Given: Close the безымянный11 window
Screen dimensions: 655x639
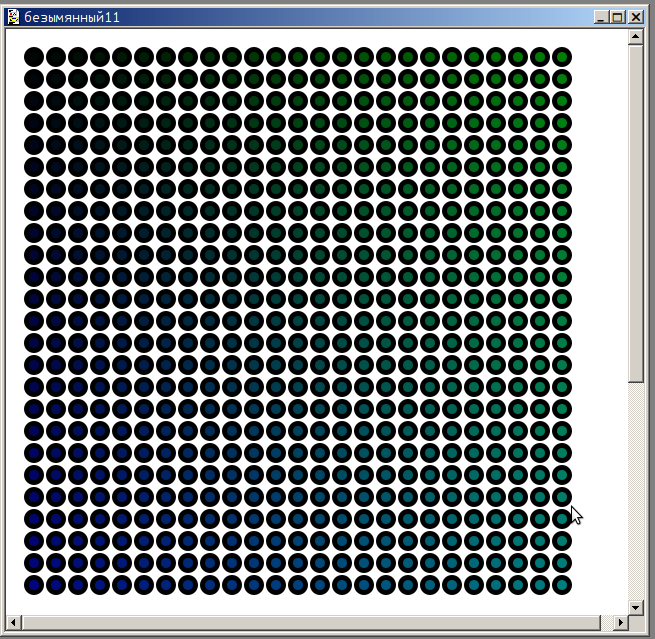Looking at the screenshot, I should click(635, 17).
